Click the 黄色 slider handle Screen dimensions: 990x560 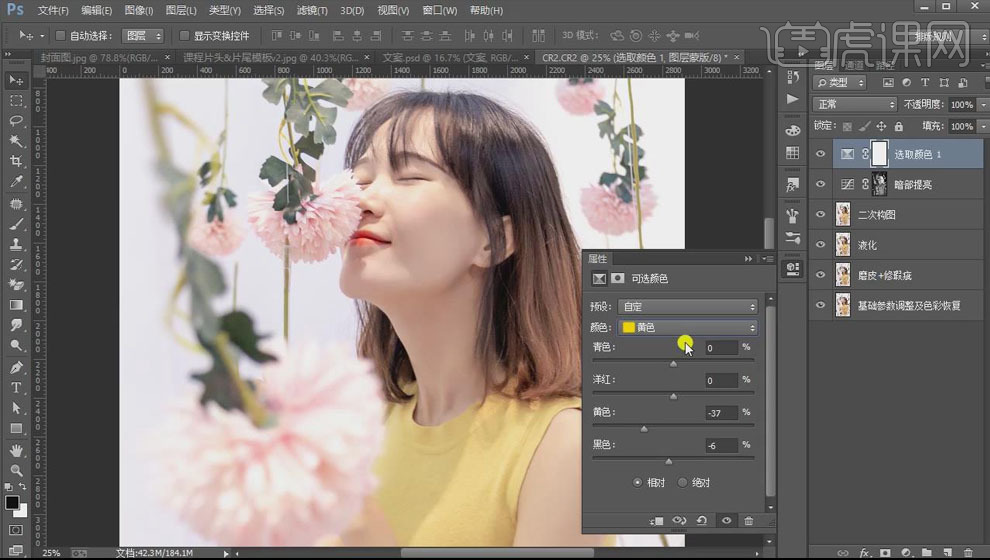pos(643,428)
